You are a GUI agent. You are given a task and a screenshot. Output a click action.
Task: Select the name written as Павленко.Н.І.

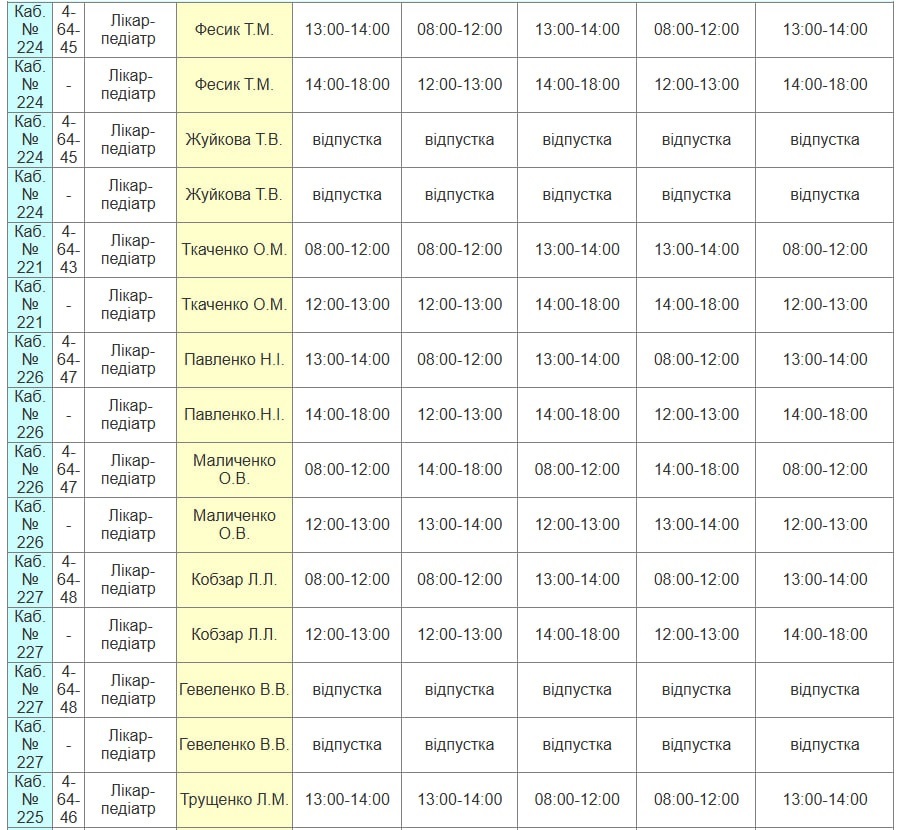[x=234, y=414]
